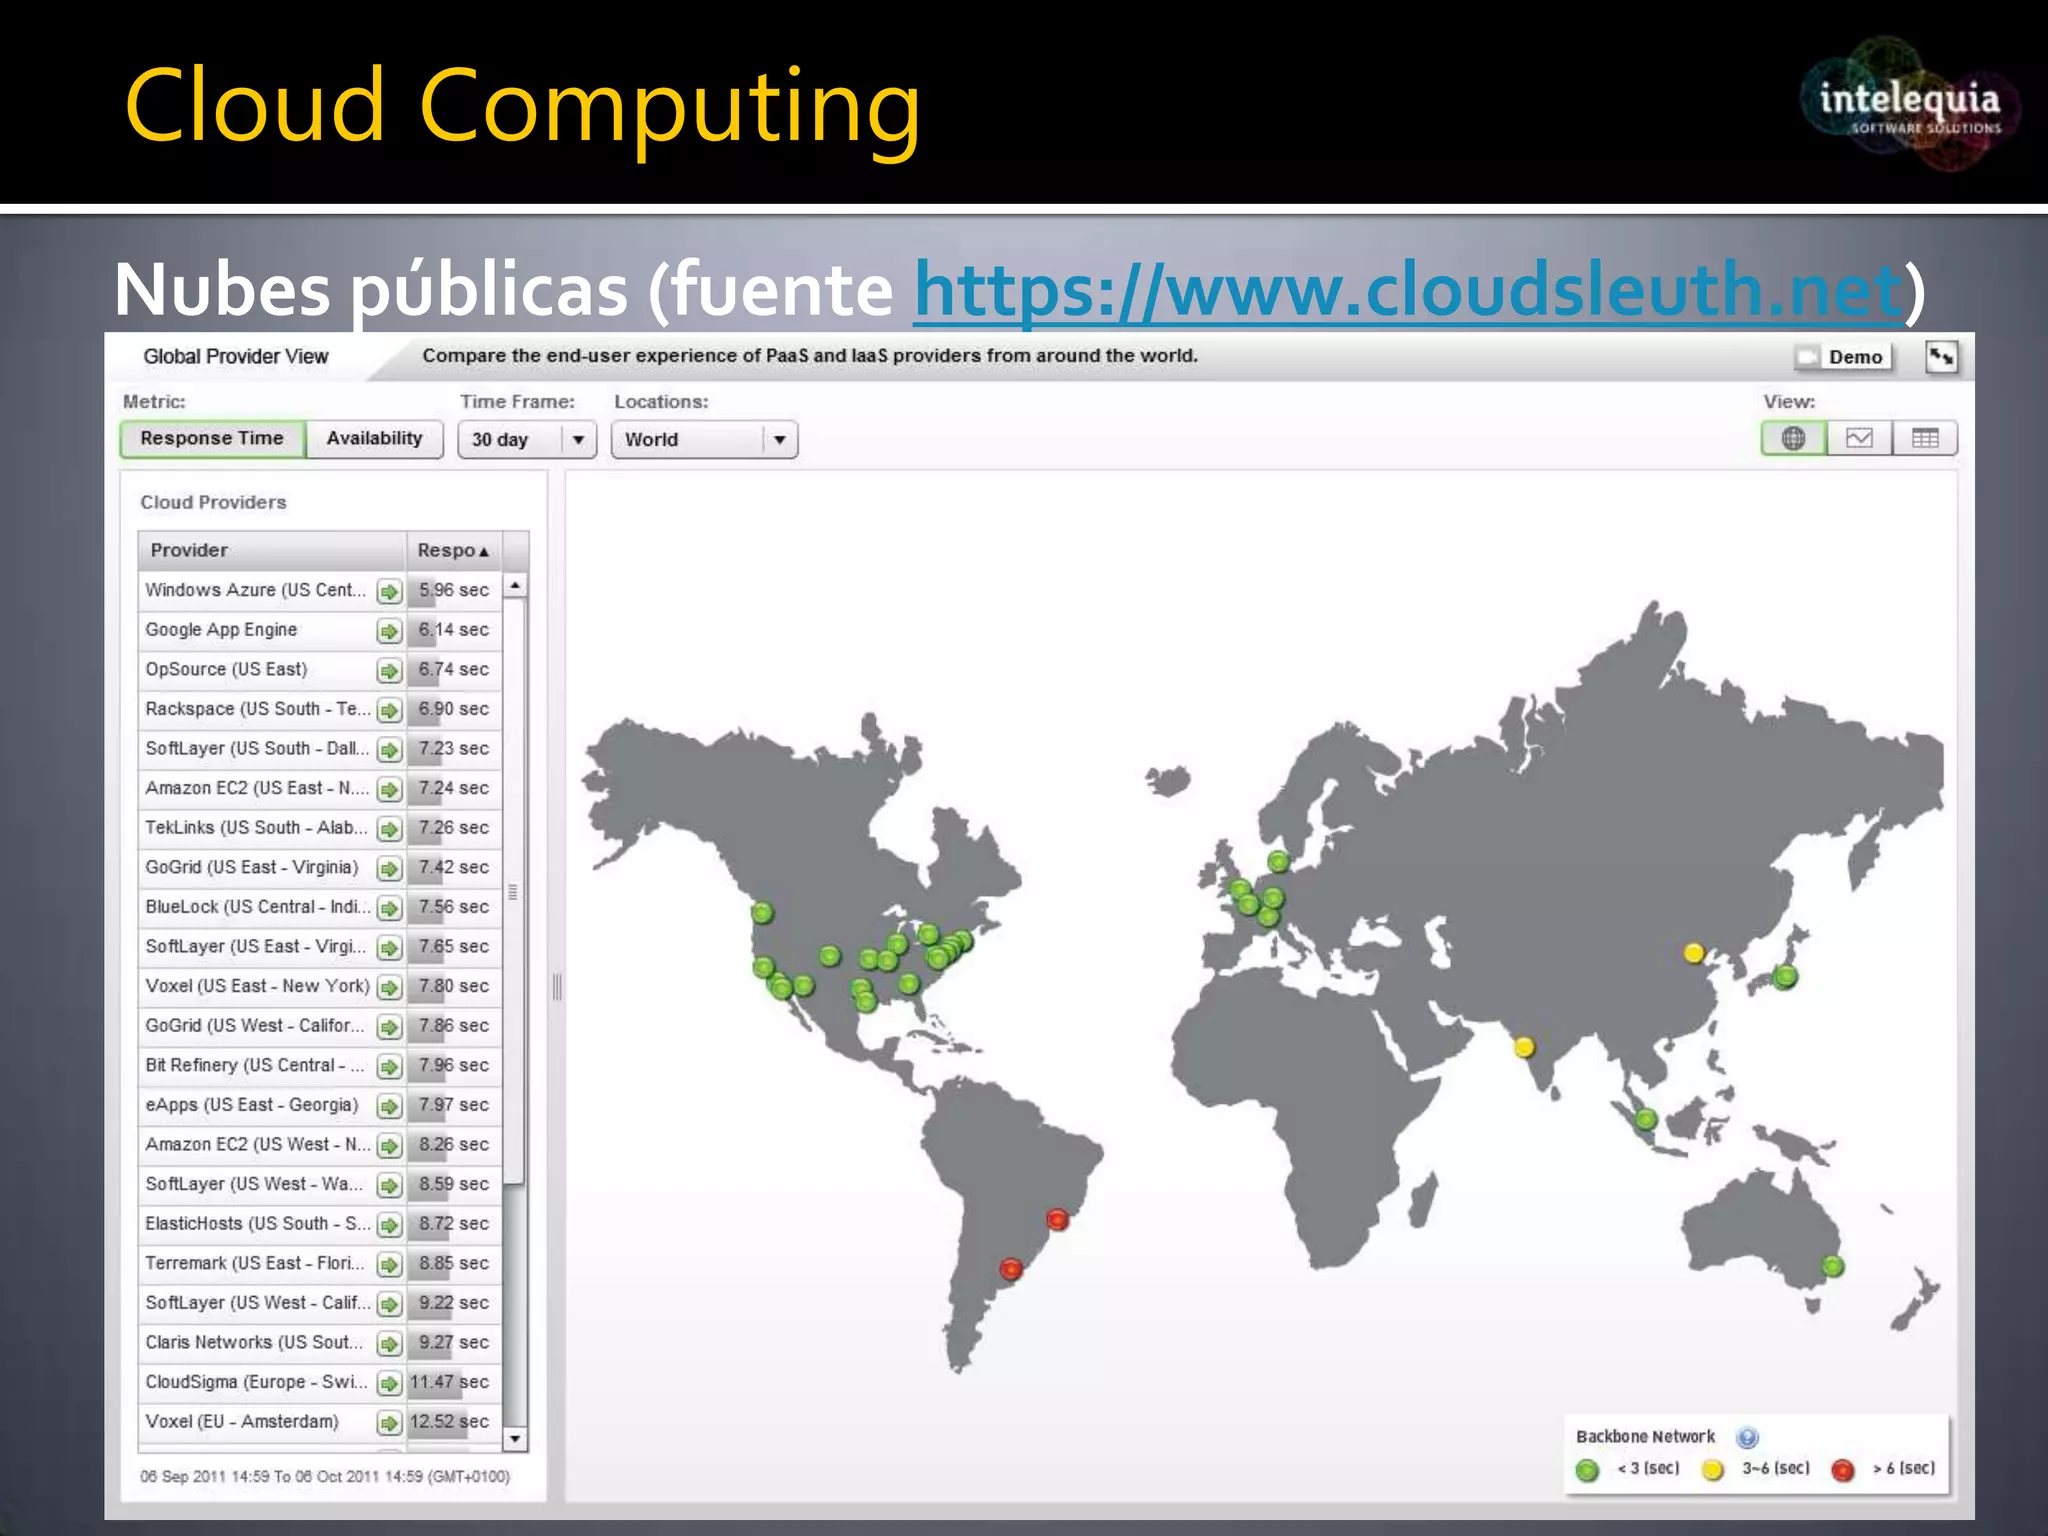This screenshot has height=1536, width=2048.
Task: Select the Google App Engine provider name
Action: (x=221, y=630)
